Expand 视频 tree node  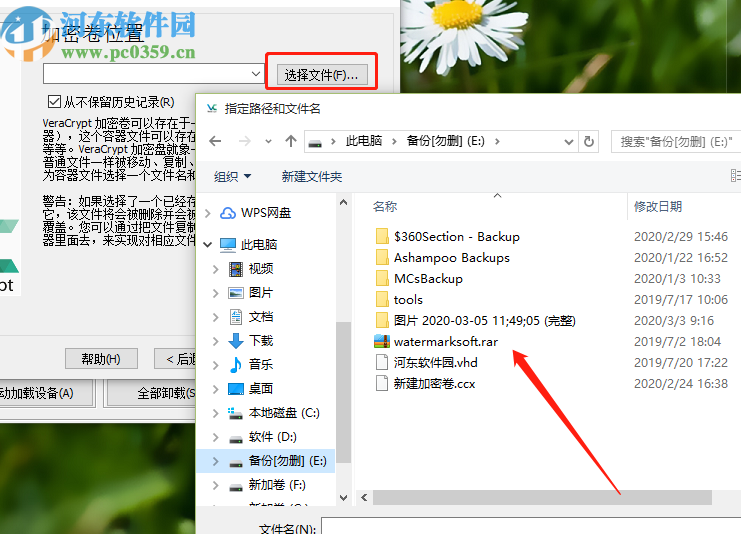(215, 269)
